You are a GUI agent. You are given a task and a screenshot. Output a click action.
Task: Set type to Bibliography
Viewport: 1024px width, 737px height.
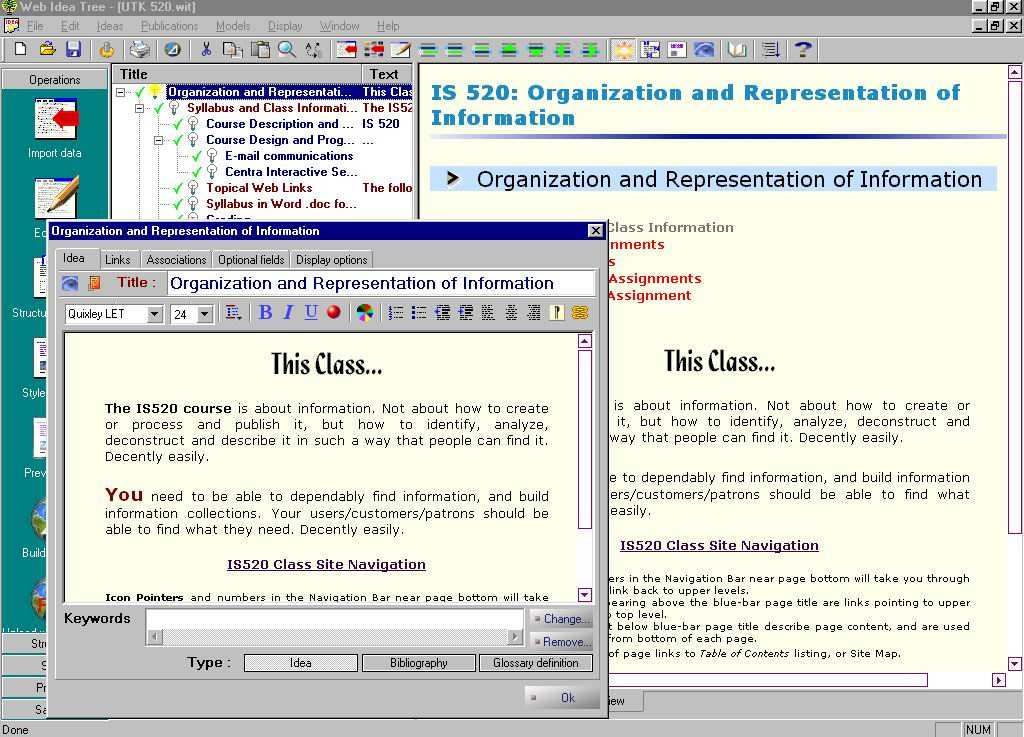[x=417, y=662]
